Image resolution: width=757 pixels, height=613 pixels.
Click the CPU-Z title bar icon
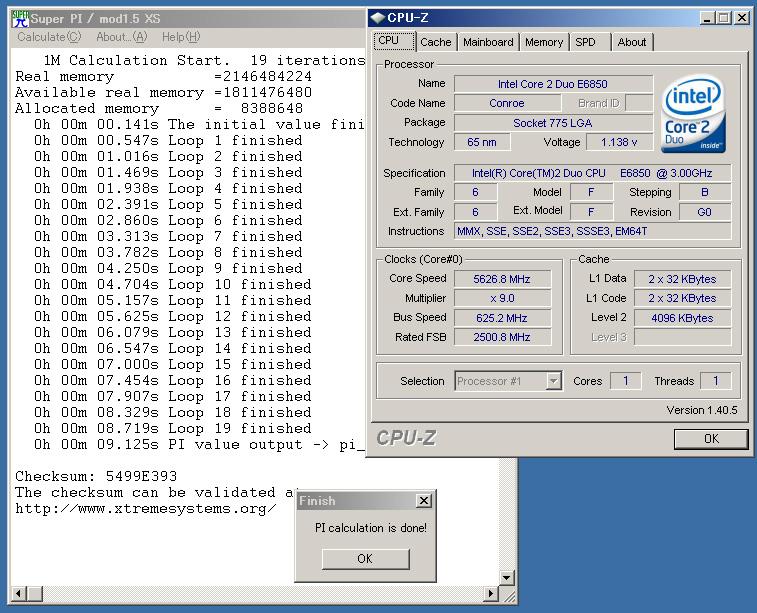(377, 18)
